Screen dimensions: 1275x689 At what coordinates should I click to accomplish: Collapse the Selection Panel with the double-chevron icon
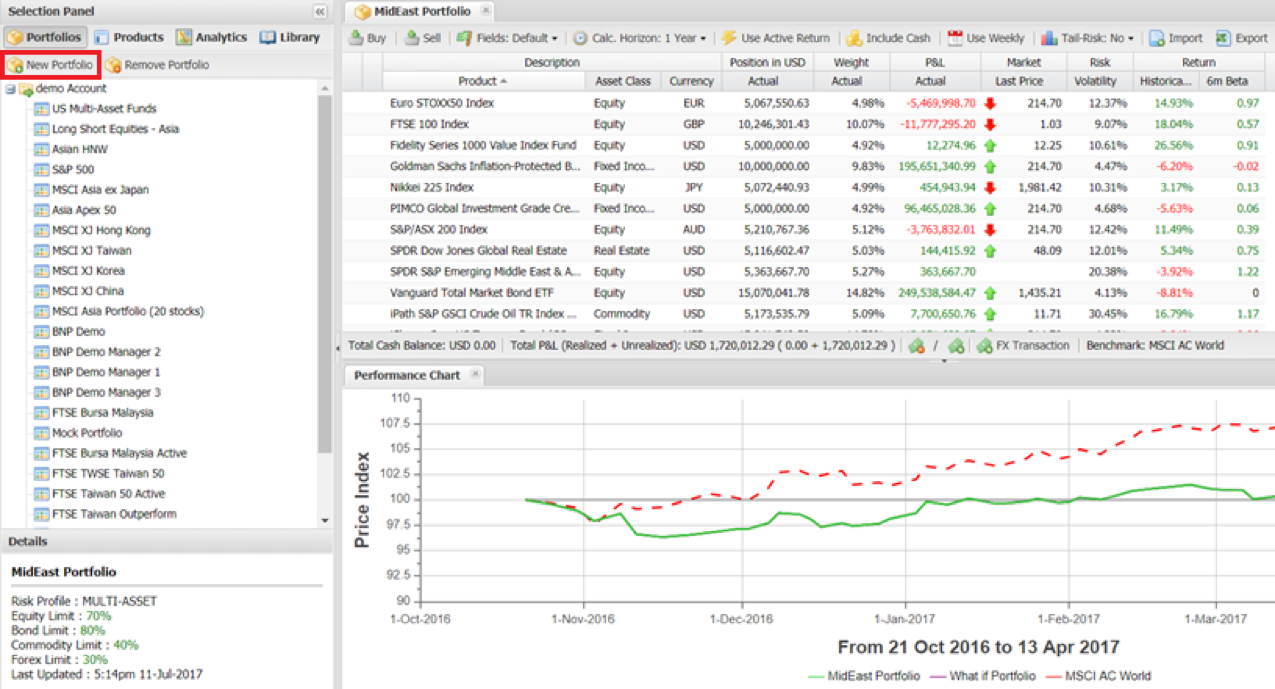(x=320, y=12)
